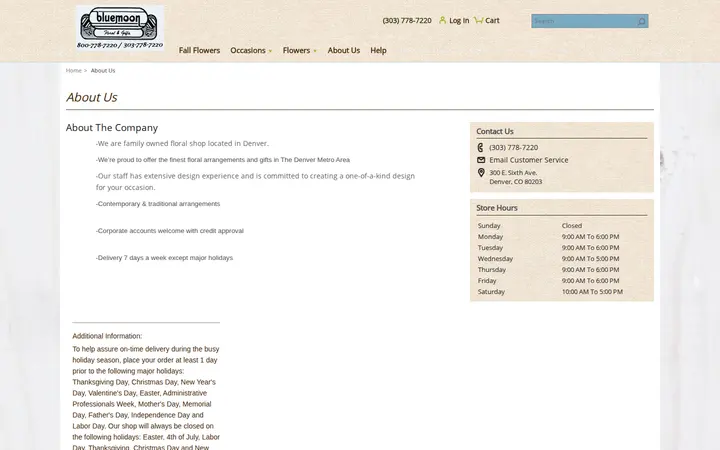This screenshot has height=450, width=720.
Task: Click Email Customer Service link
Action: (529, 160)
